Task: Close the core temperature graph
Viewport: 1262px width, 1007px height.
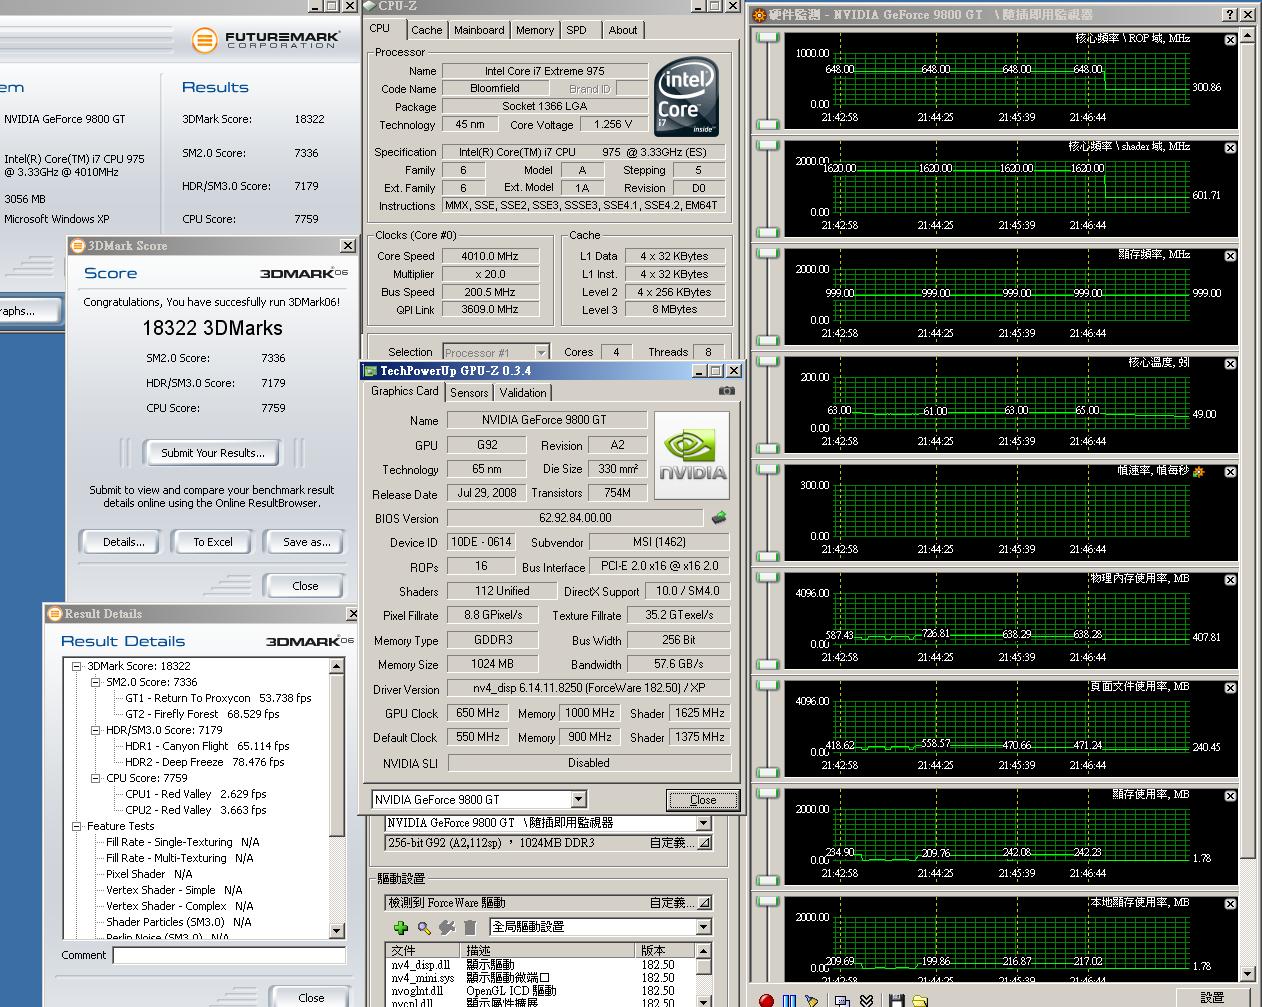Action: (x=1231, y=364)
